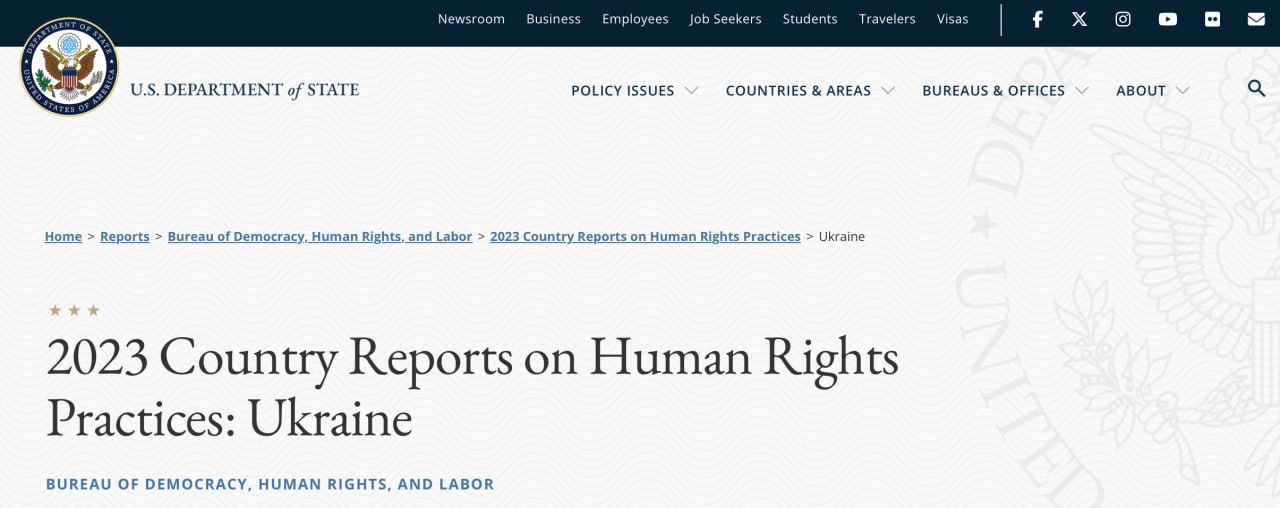
Task: Open the X (Twitter) social icon
Action: [1079, 19]
